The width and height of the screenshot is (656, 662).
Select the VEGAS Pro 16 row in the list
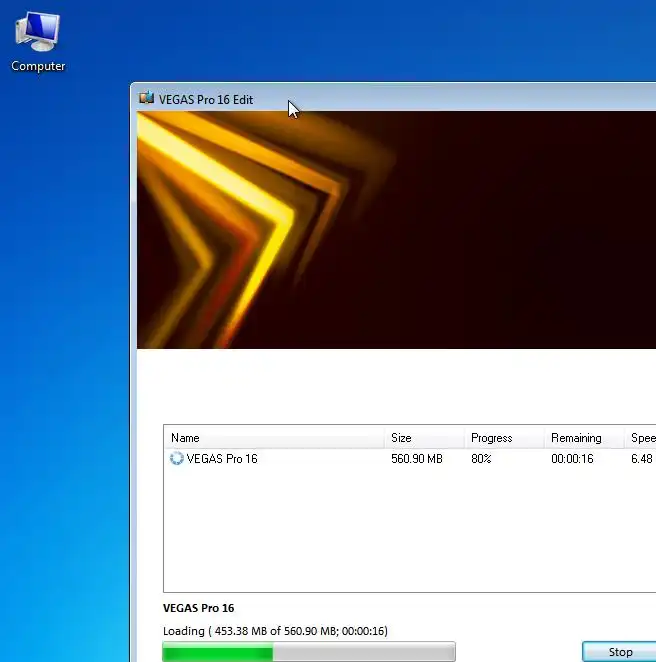point(409,459)
